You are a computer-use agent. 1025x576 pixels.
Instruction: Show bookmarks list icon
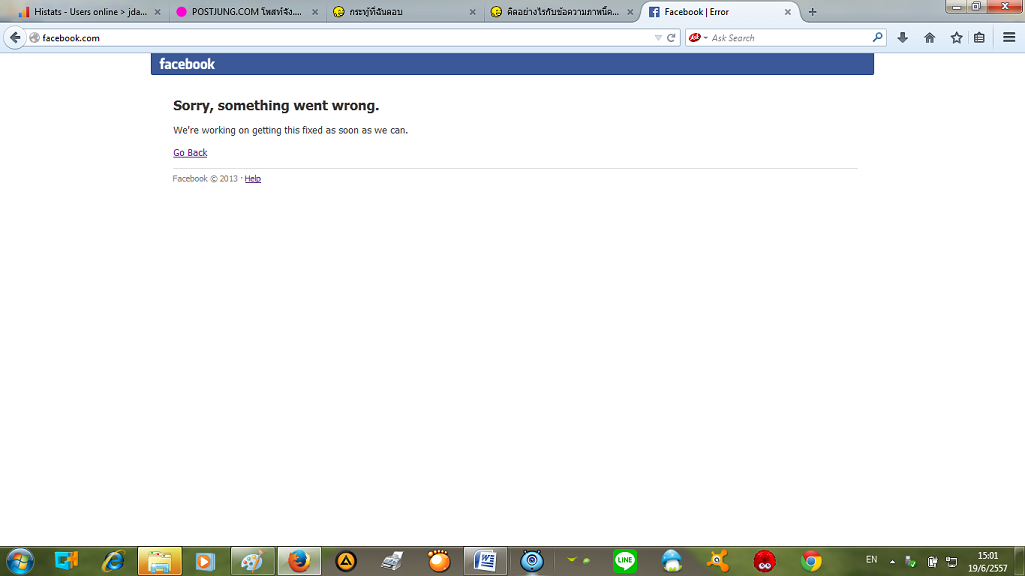click(x=979, y=38)
